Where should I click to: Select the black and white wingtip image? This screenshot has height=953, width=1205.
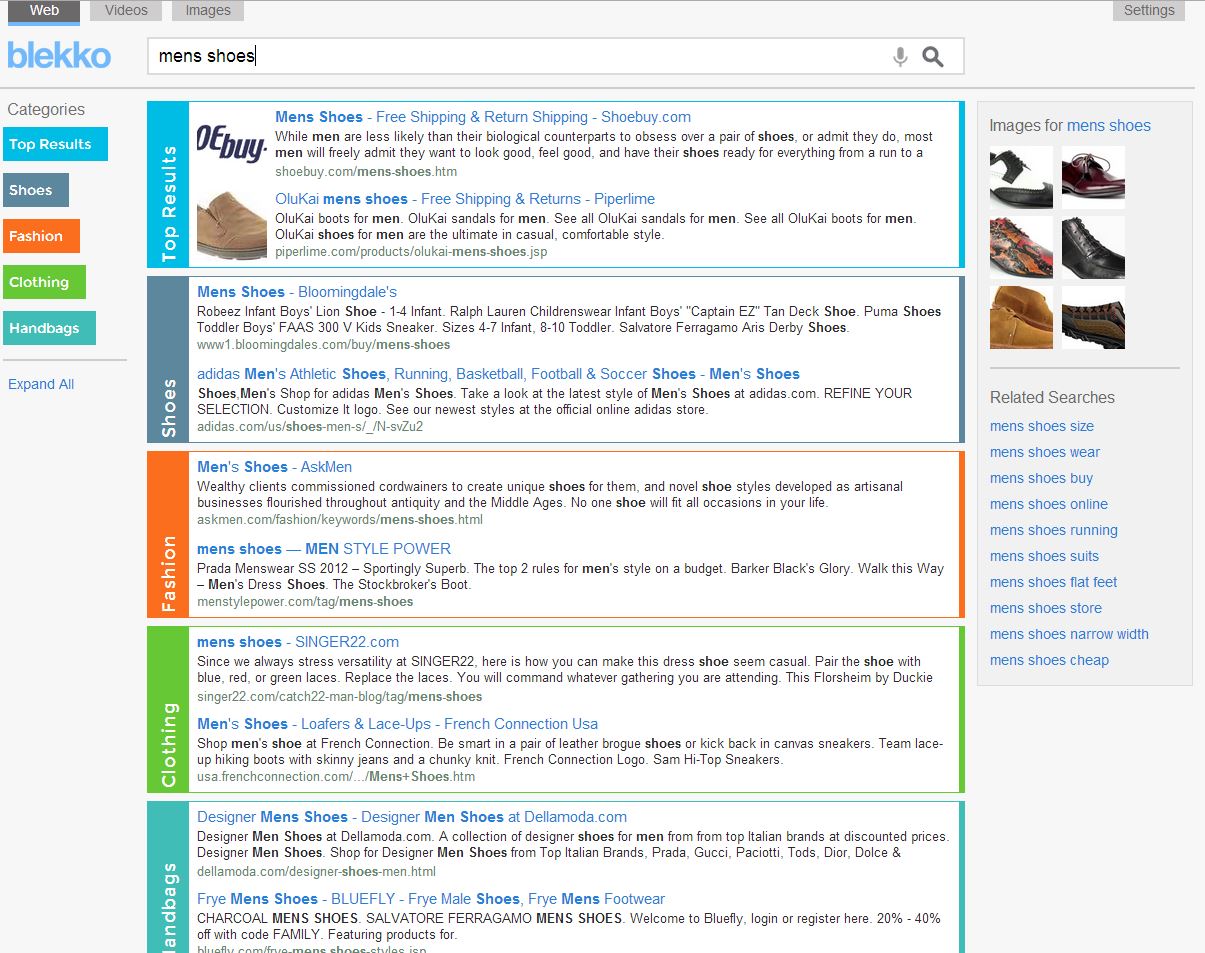click(x=1021, y=177)
